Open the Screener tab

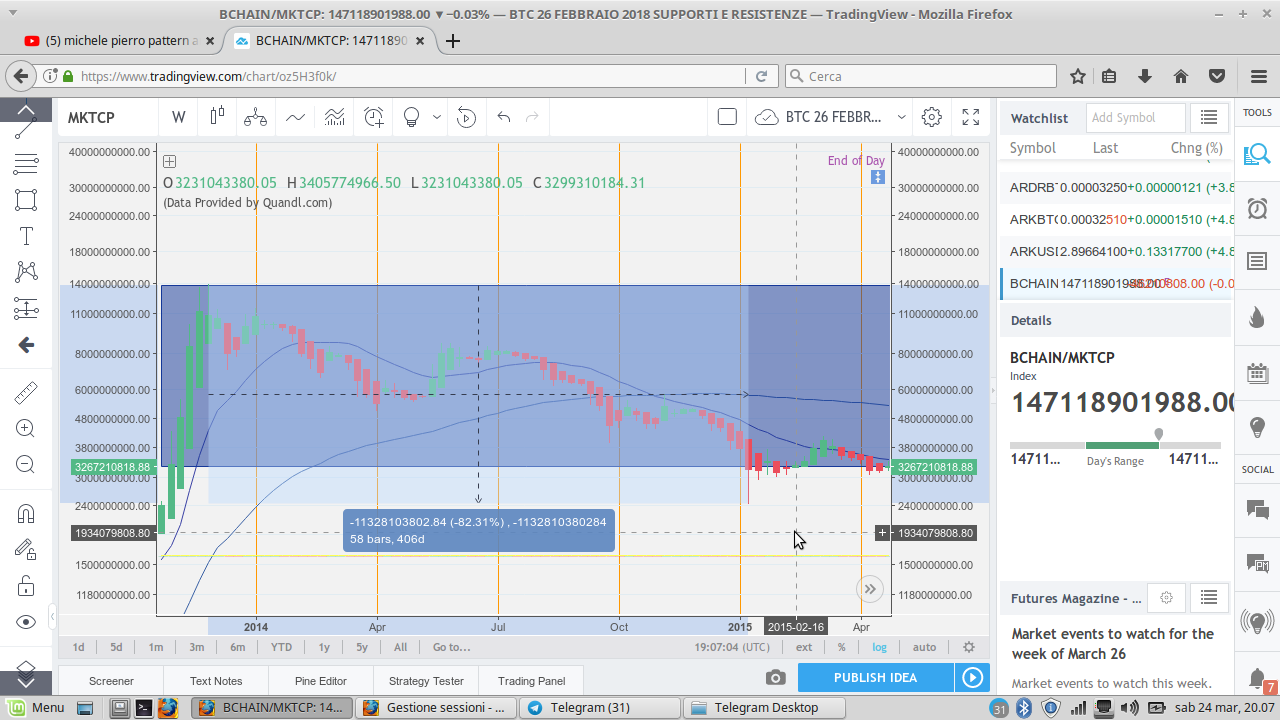(x=111, y=681)
